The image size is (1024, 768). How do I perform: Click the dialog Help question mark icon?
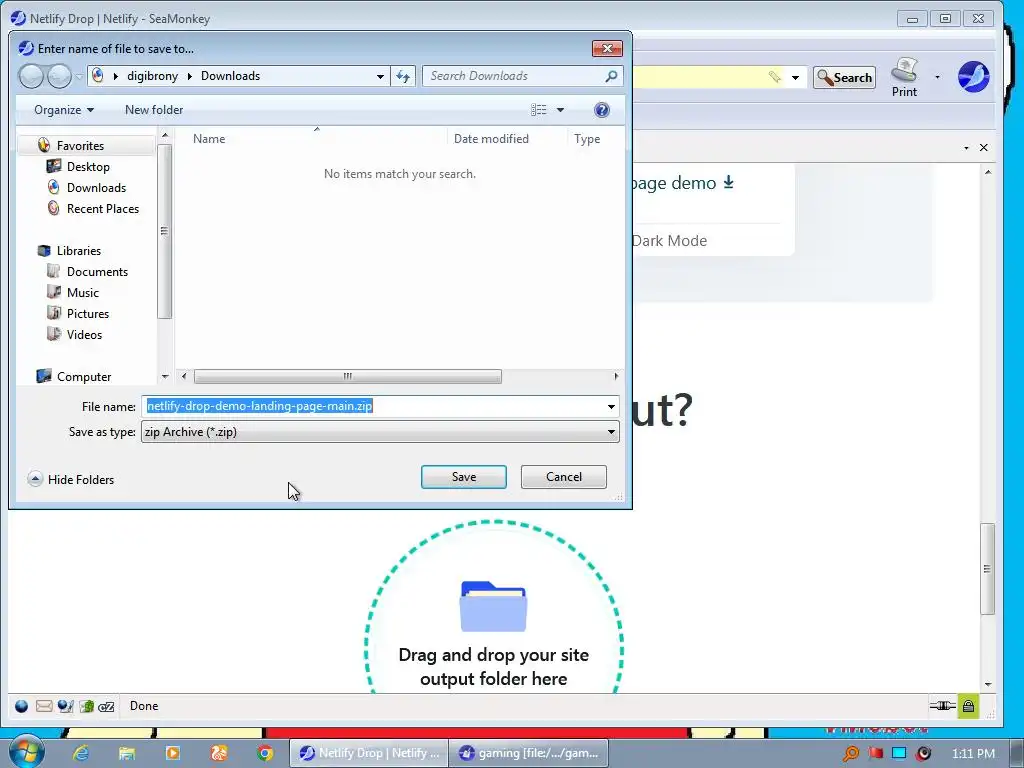(x=601, y=110)
